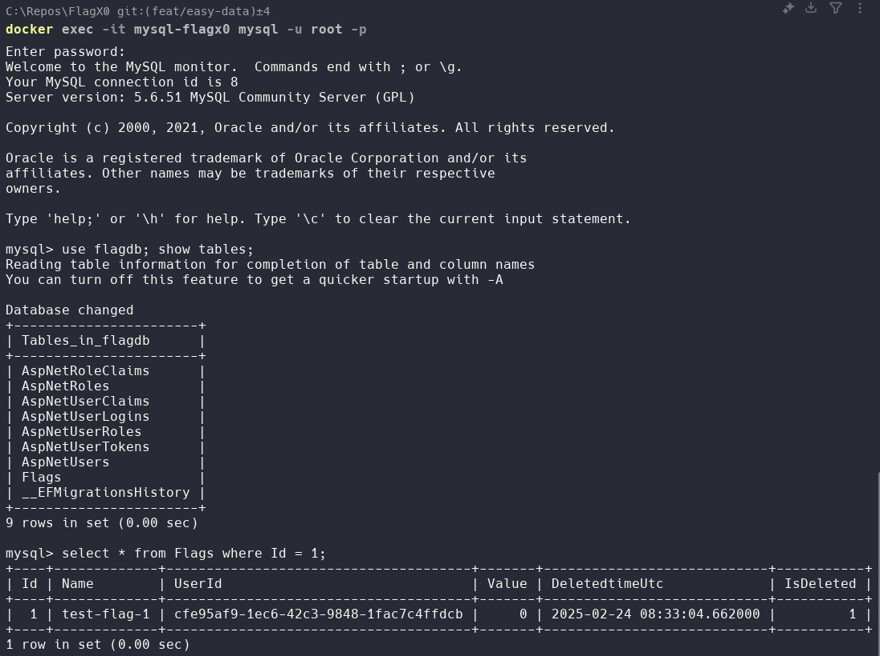Click the UserId GUID value cfe95af9

pos(318,614)
